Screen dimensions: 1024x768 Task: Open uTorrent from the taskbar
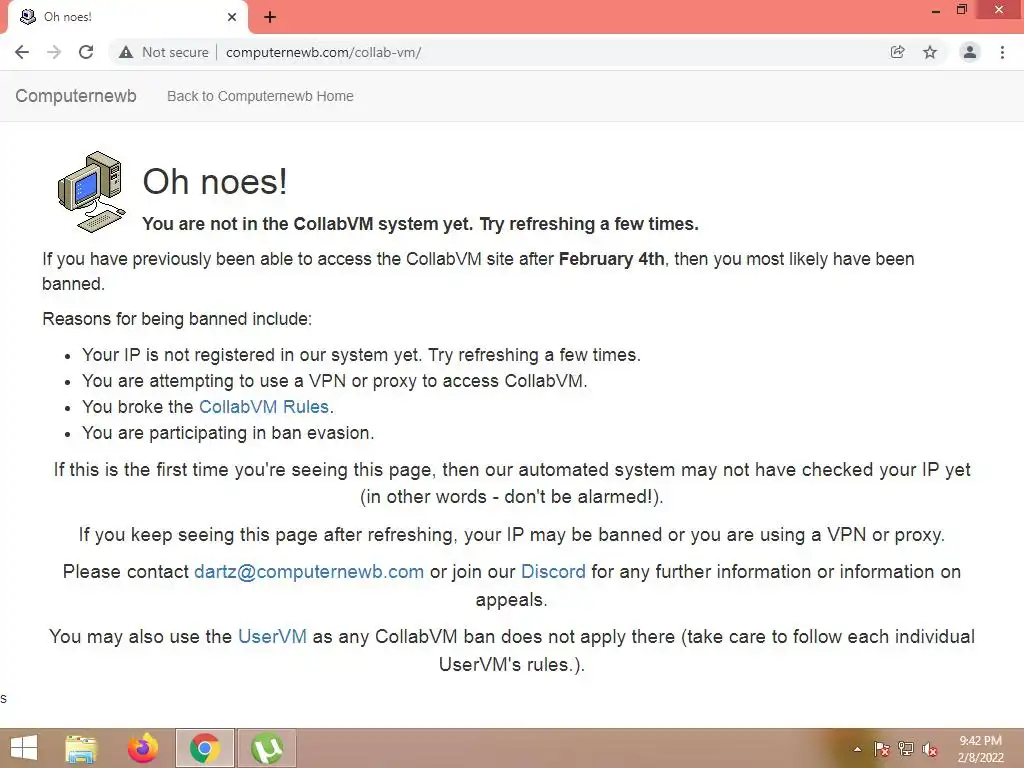coord(266,748)
